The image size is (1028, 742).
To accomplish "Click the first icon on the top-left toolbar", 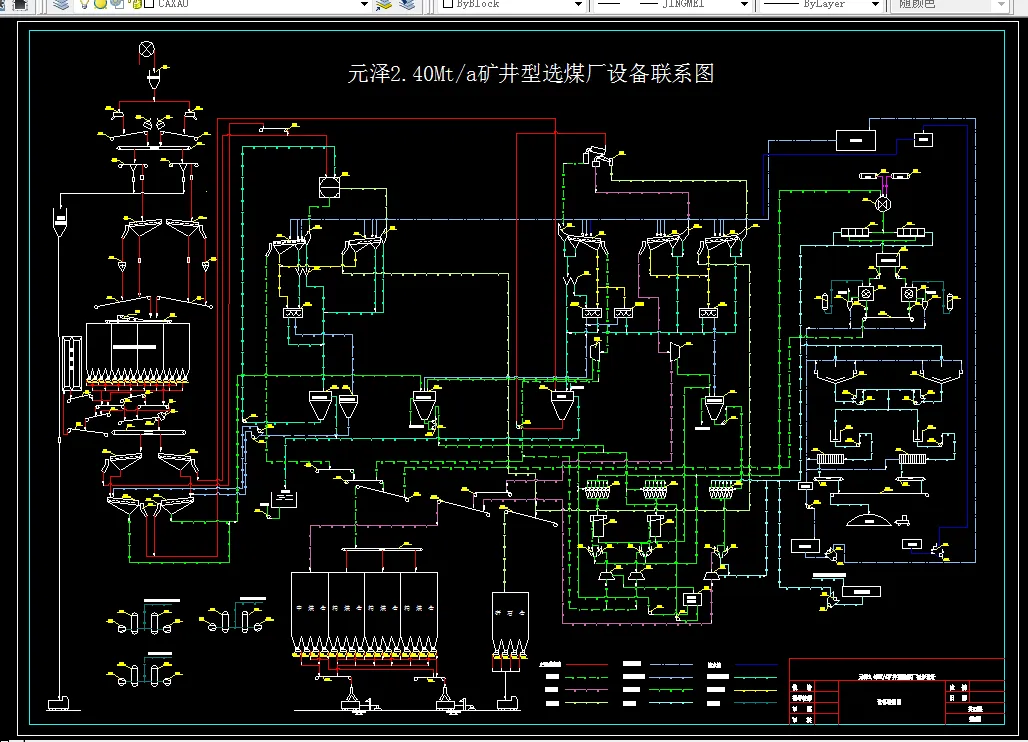I will [5, 5].
